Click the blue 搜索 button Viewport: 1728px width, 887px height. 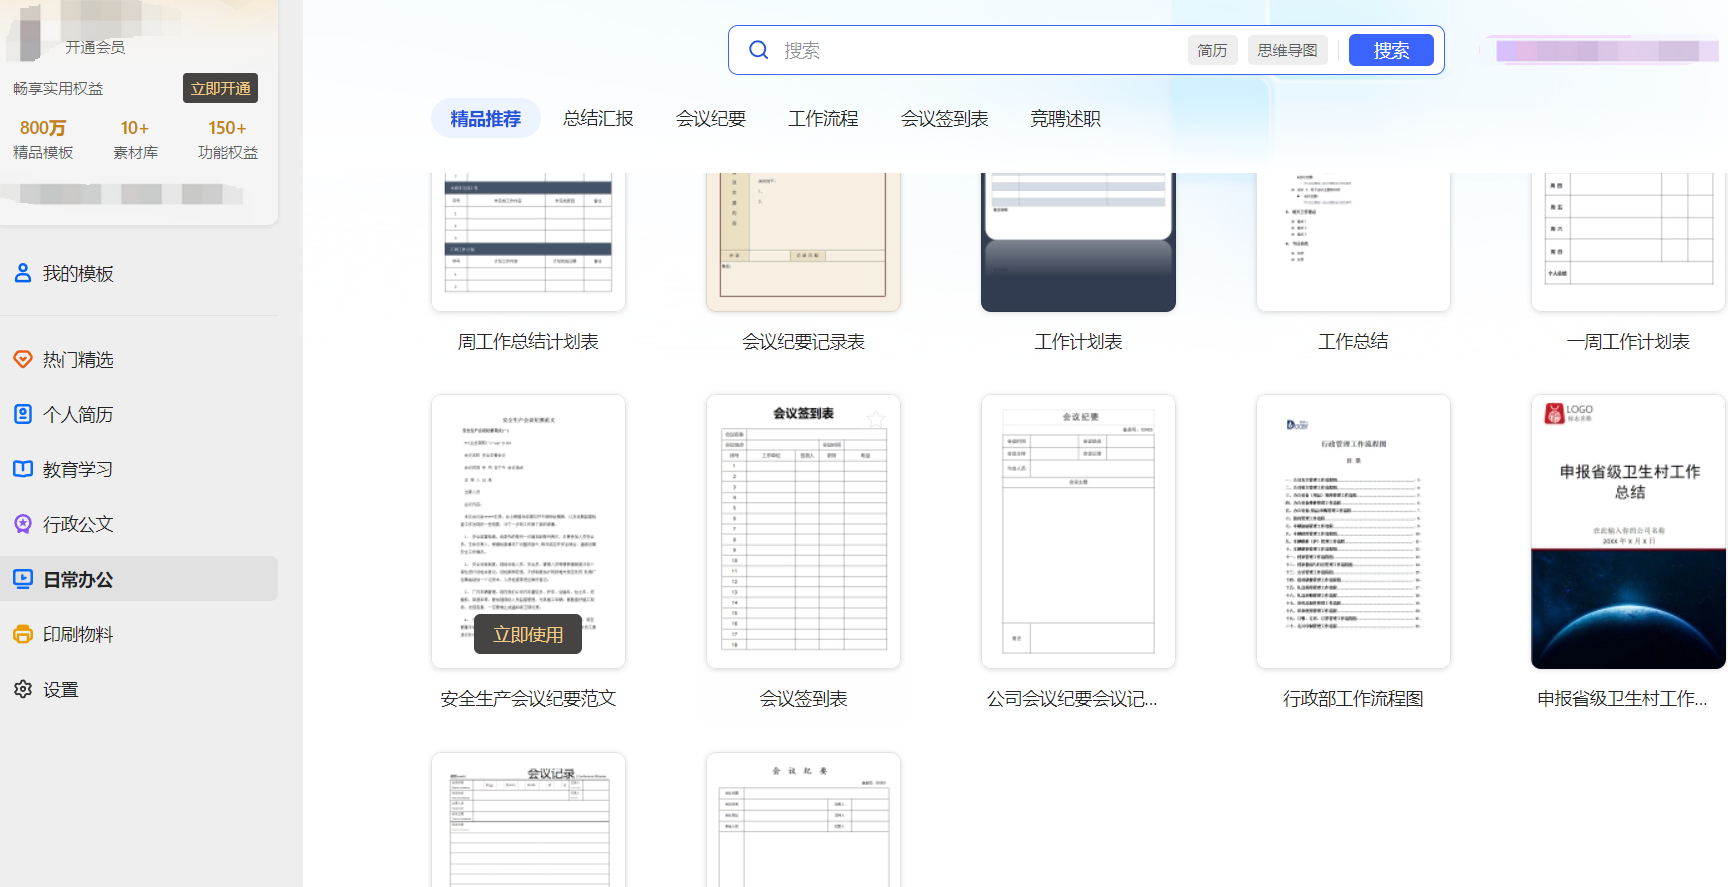[1391, 50]
